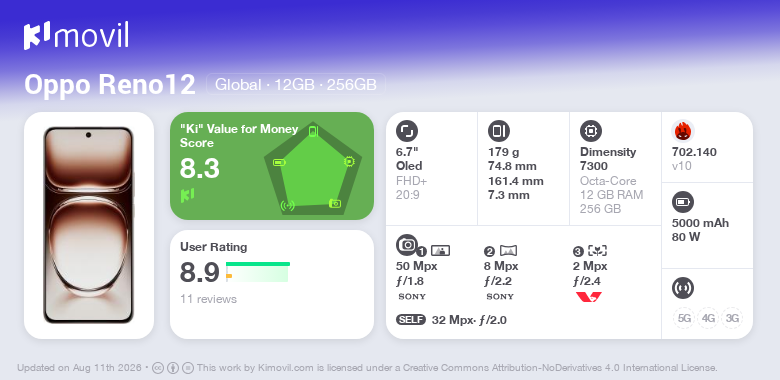This screenshot has width=780, height=380.
Task: Click the battery capacity icon
Action: [x=682, y=202]
